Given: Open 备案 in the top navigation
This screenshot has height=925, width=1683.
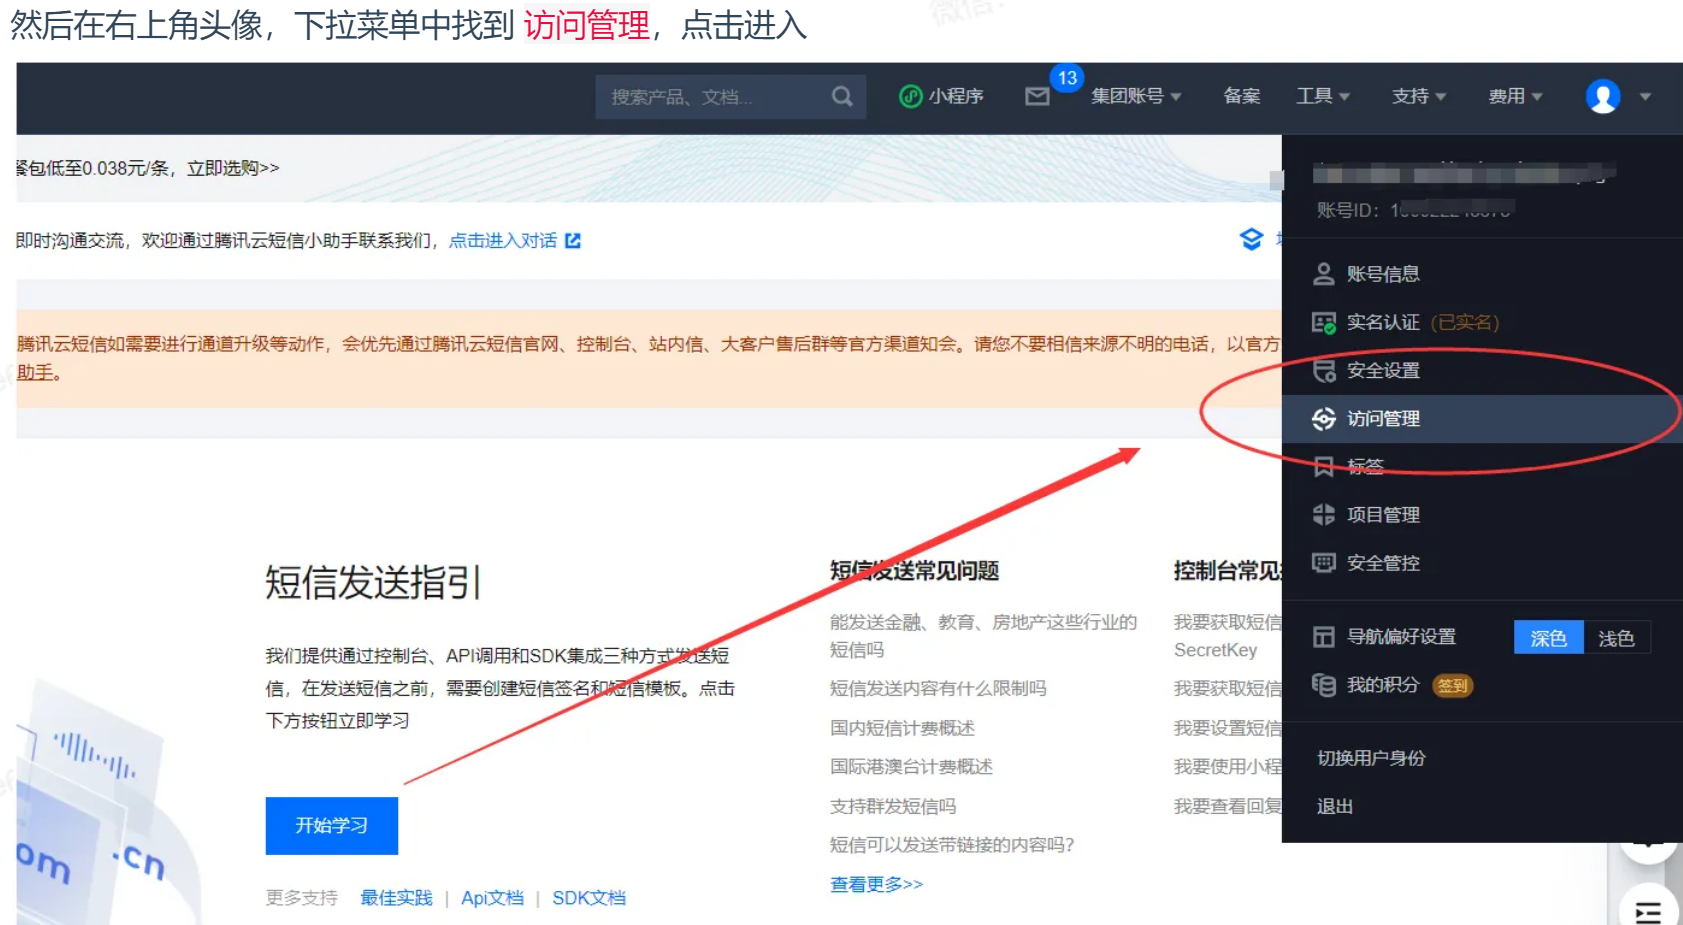Looking at the screenshot, I should (x=1241, y=96).
